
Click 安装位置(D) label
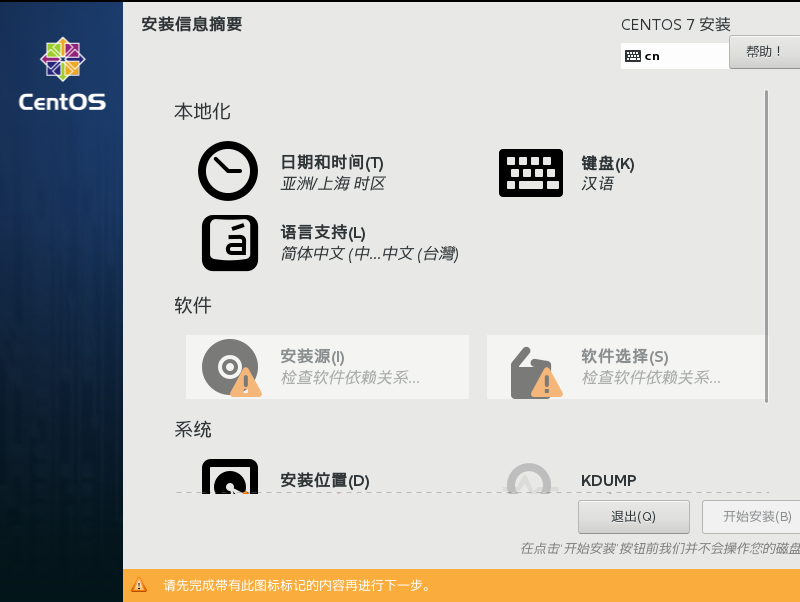click(324, 480)
